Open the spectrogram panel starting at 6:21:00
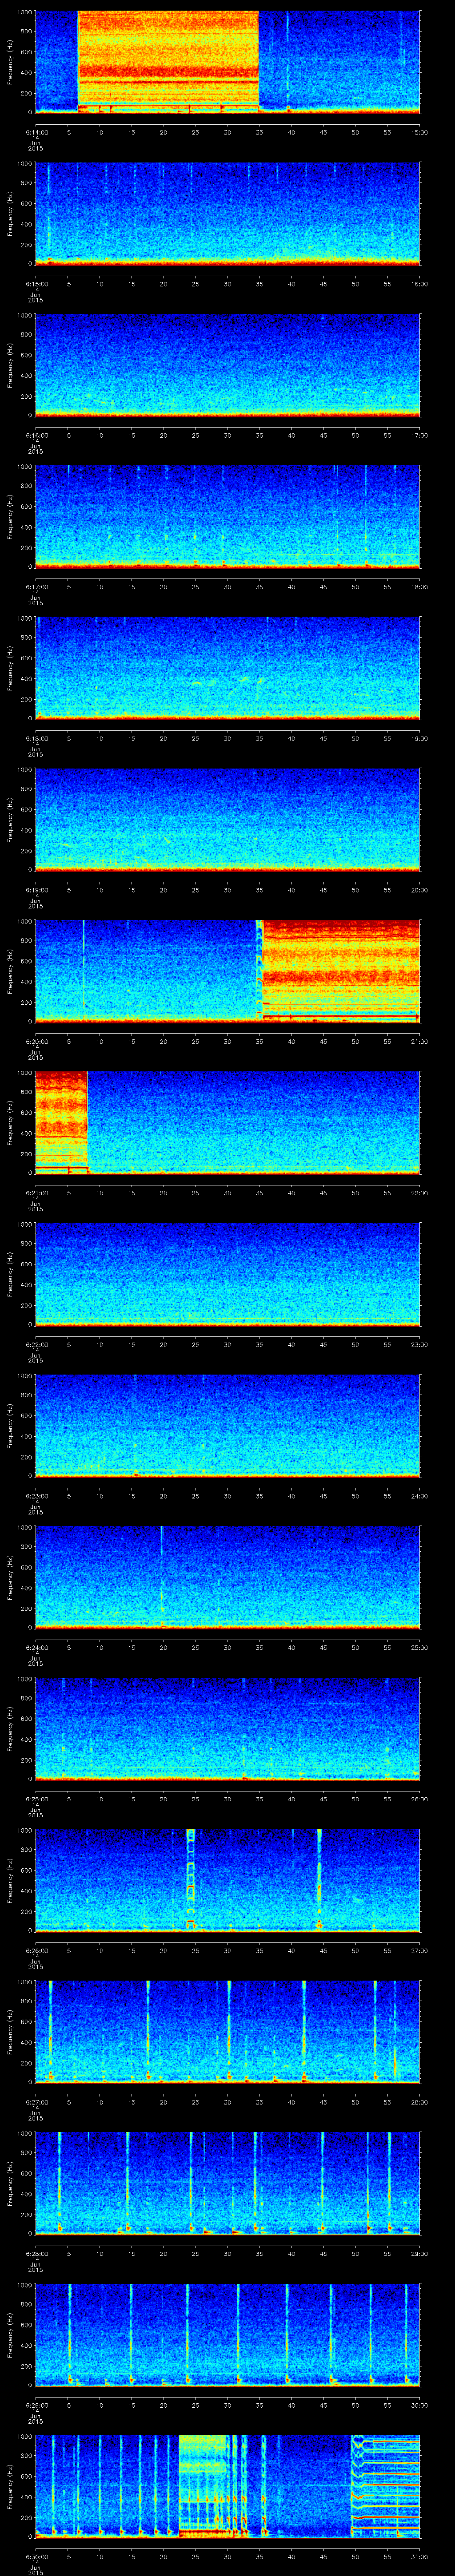This screenshot has width=455, height=2576. tap(227, 1122)
